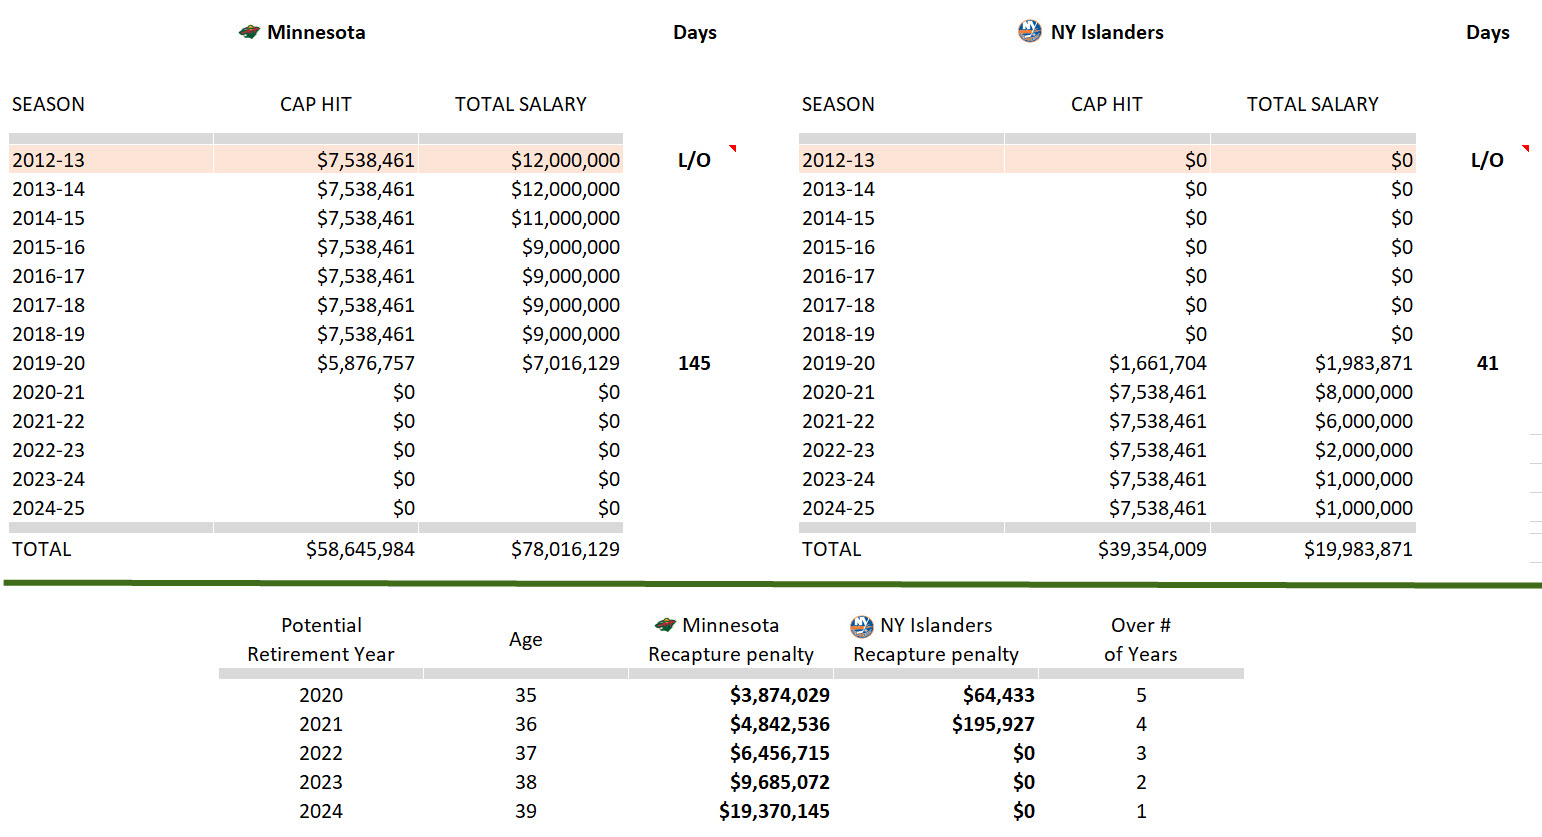Select the Over # of Years value 5
This screenshot has height=837, width=1542.
pos(1141,695)
